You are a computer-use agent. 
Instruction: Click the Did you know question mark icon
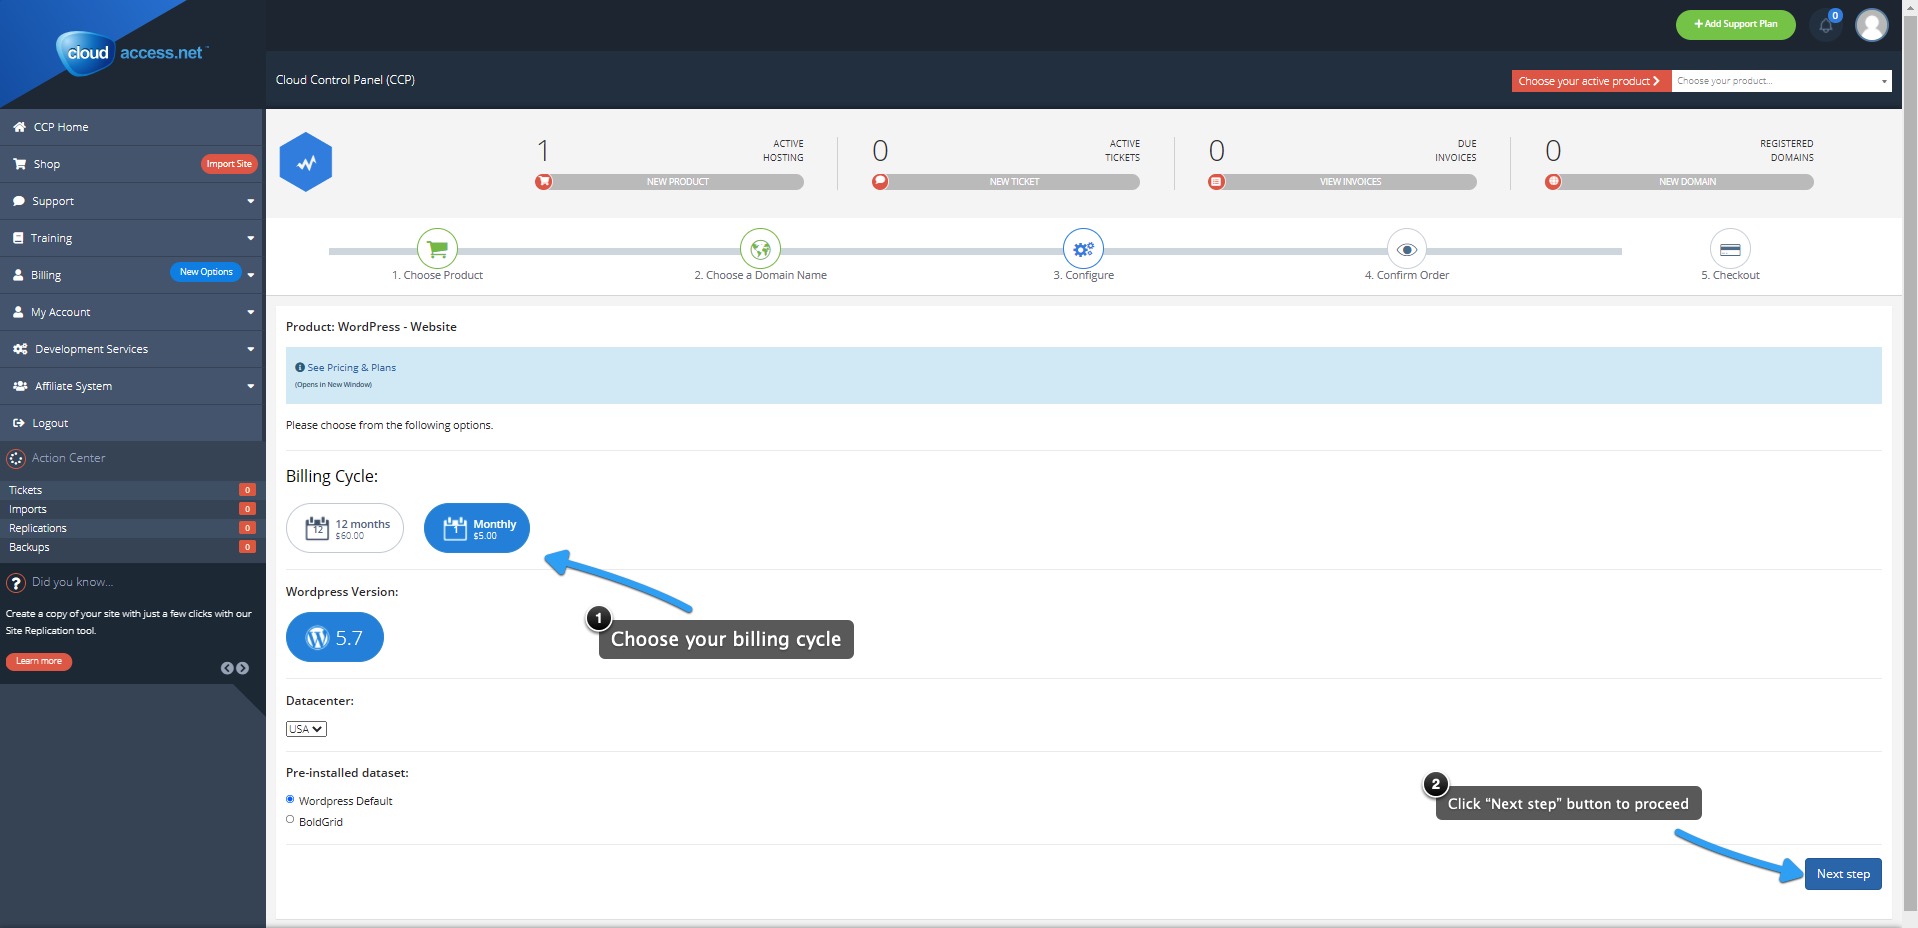tap(16, 583)
